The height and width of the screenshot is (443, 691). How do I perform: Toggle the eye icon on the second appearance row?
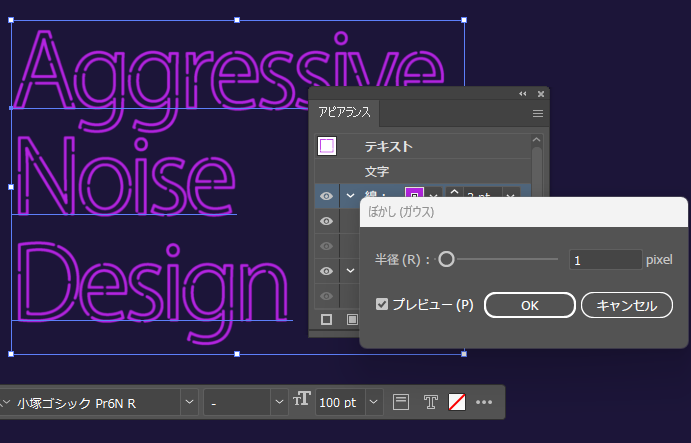[326, 221]
